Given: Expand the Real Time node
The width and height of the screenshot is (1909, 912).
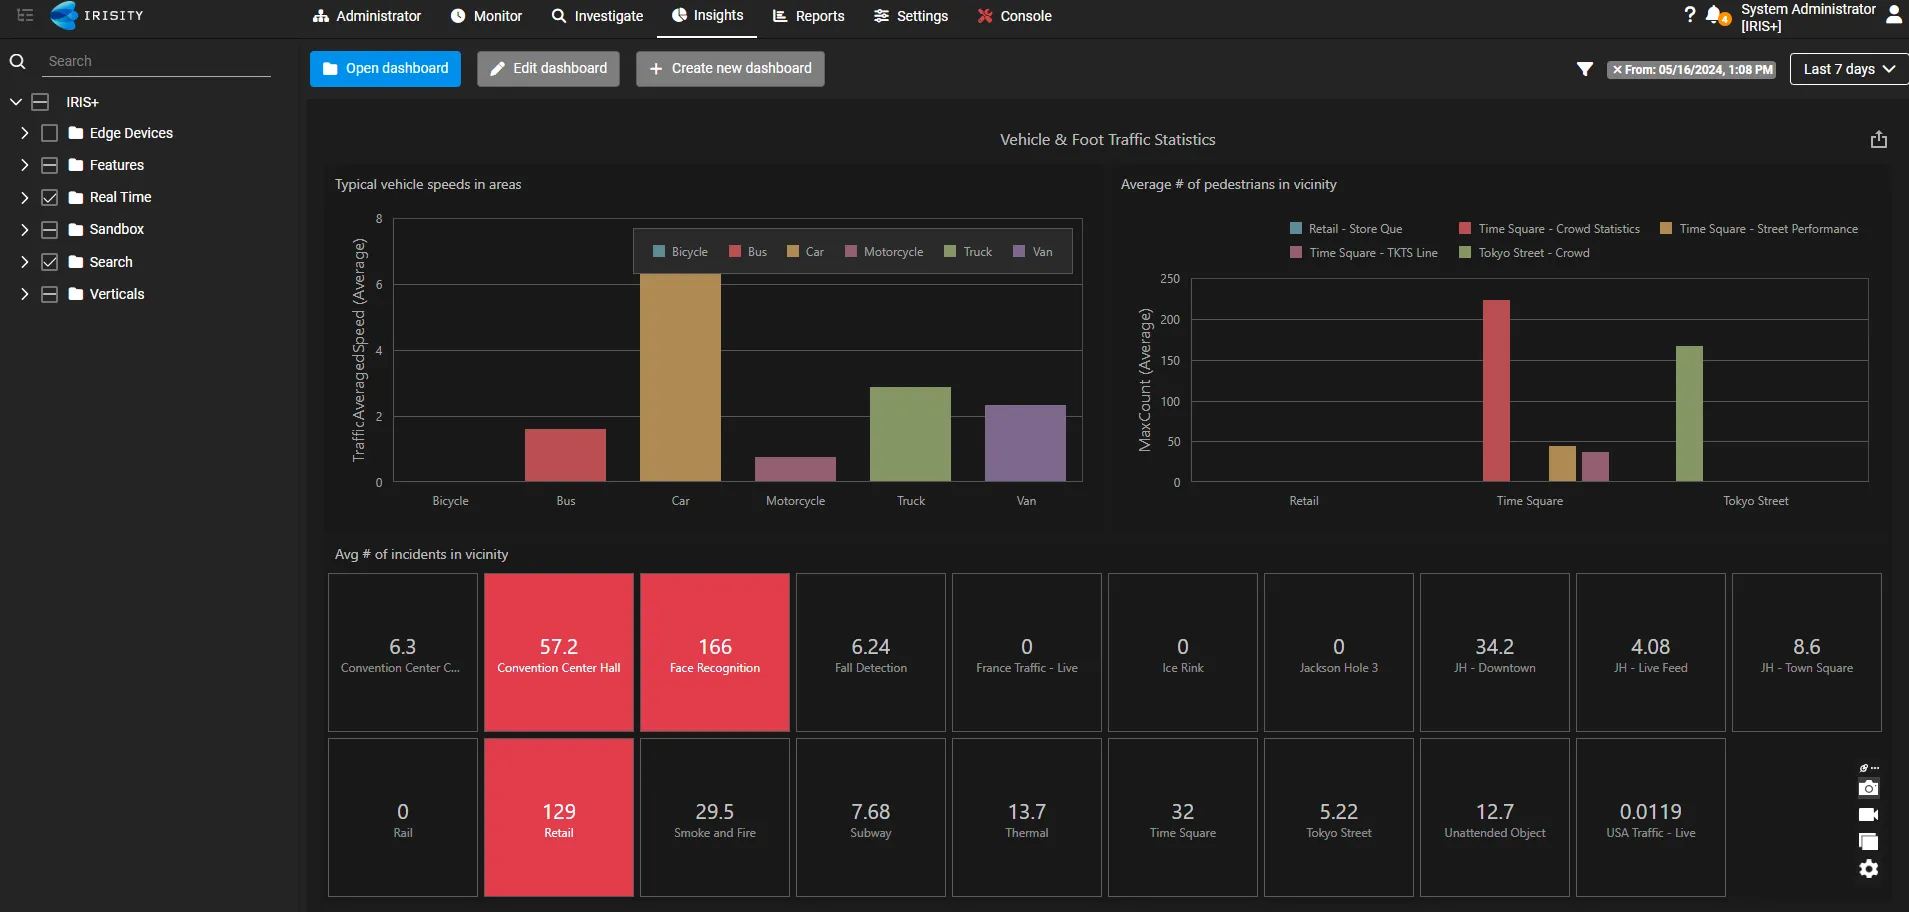Looking at the screenshot, I should pyautogui.click(x=24, y=197).
